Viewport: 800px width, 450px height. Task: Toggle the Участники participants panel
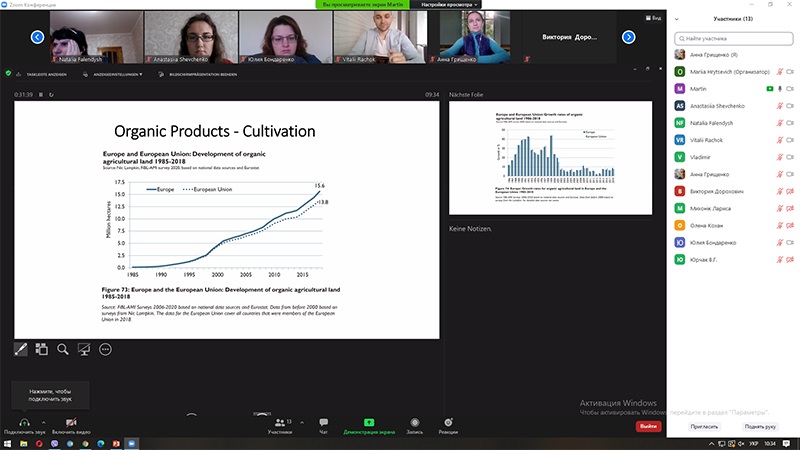click(x=279, y=424)
